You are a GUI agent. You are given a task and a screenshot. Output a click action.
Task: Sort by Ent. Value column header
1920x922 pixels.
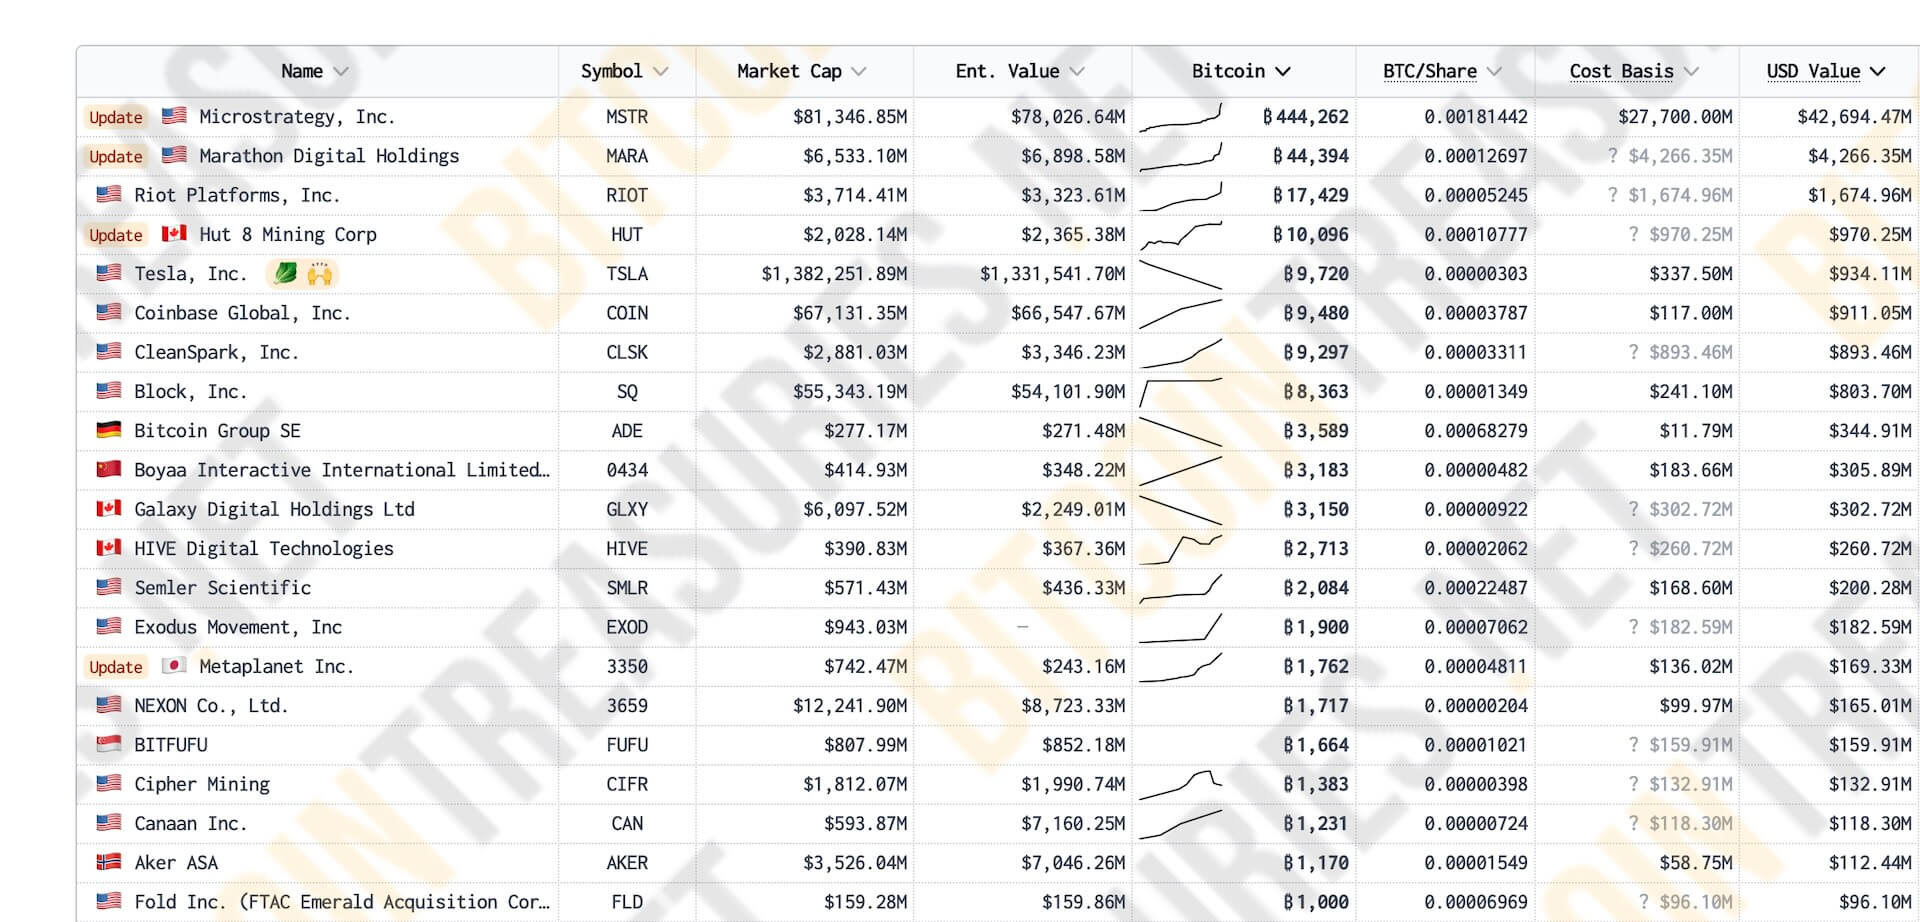click(x=1019, y=71)
